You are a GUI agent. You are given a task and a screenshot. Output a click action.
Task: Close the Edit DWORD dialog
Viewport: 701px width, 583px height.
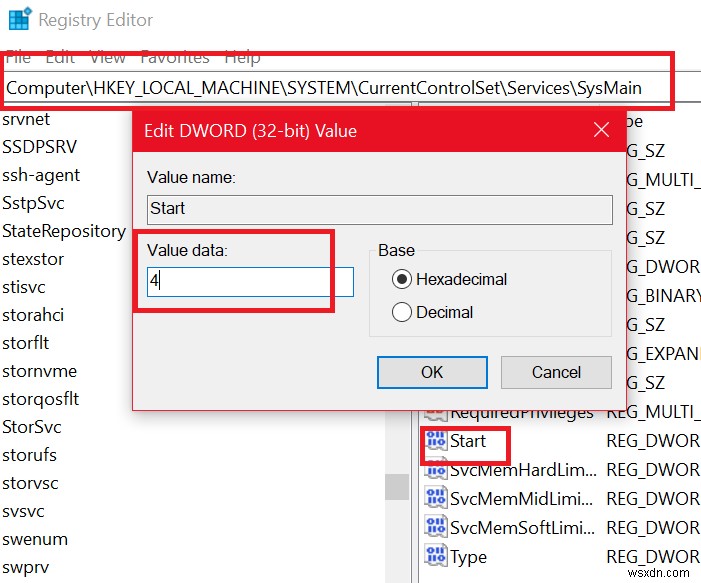point(601,130)
